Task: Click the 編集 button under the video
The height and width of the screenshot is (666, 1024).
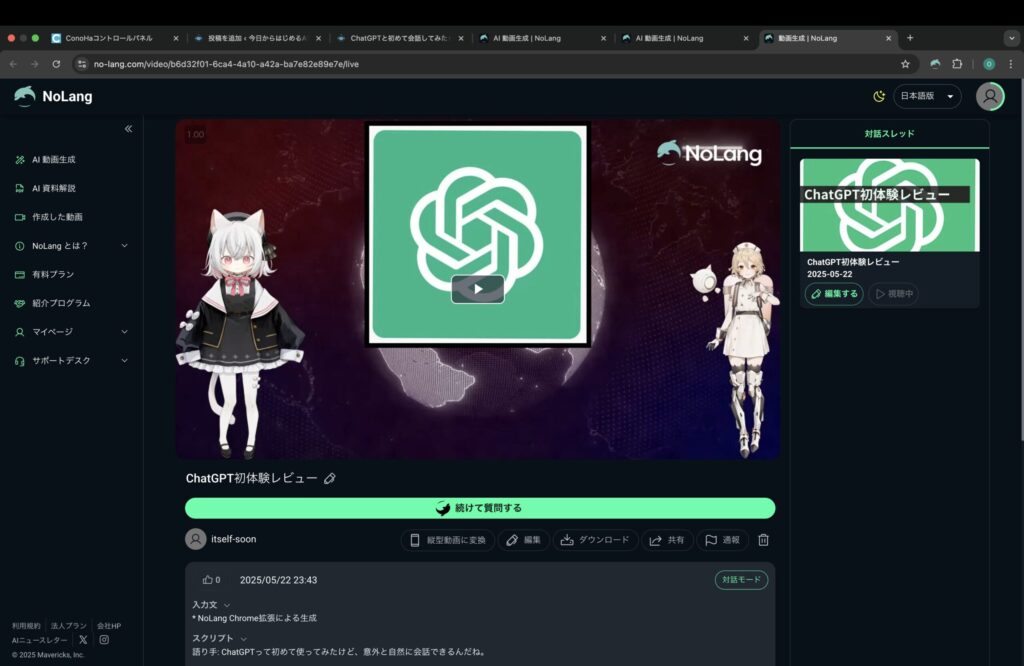Action: 523,540
